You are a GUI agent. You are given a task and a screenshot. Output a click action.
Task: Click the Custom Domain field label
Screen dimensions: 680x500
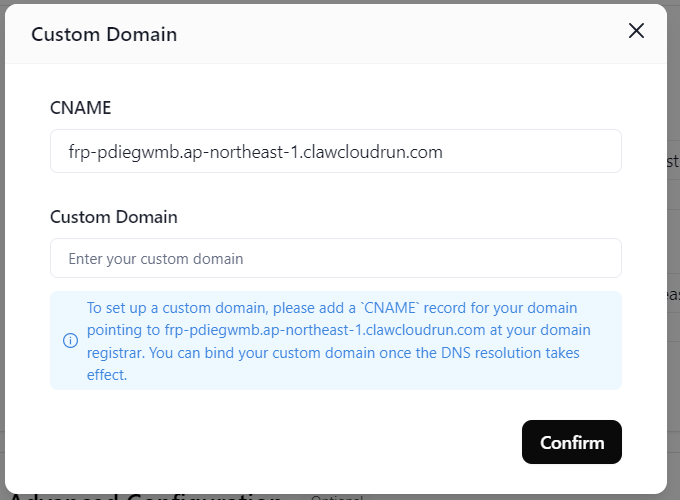113,216
